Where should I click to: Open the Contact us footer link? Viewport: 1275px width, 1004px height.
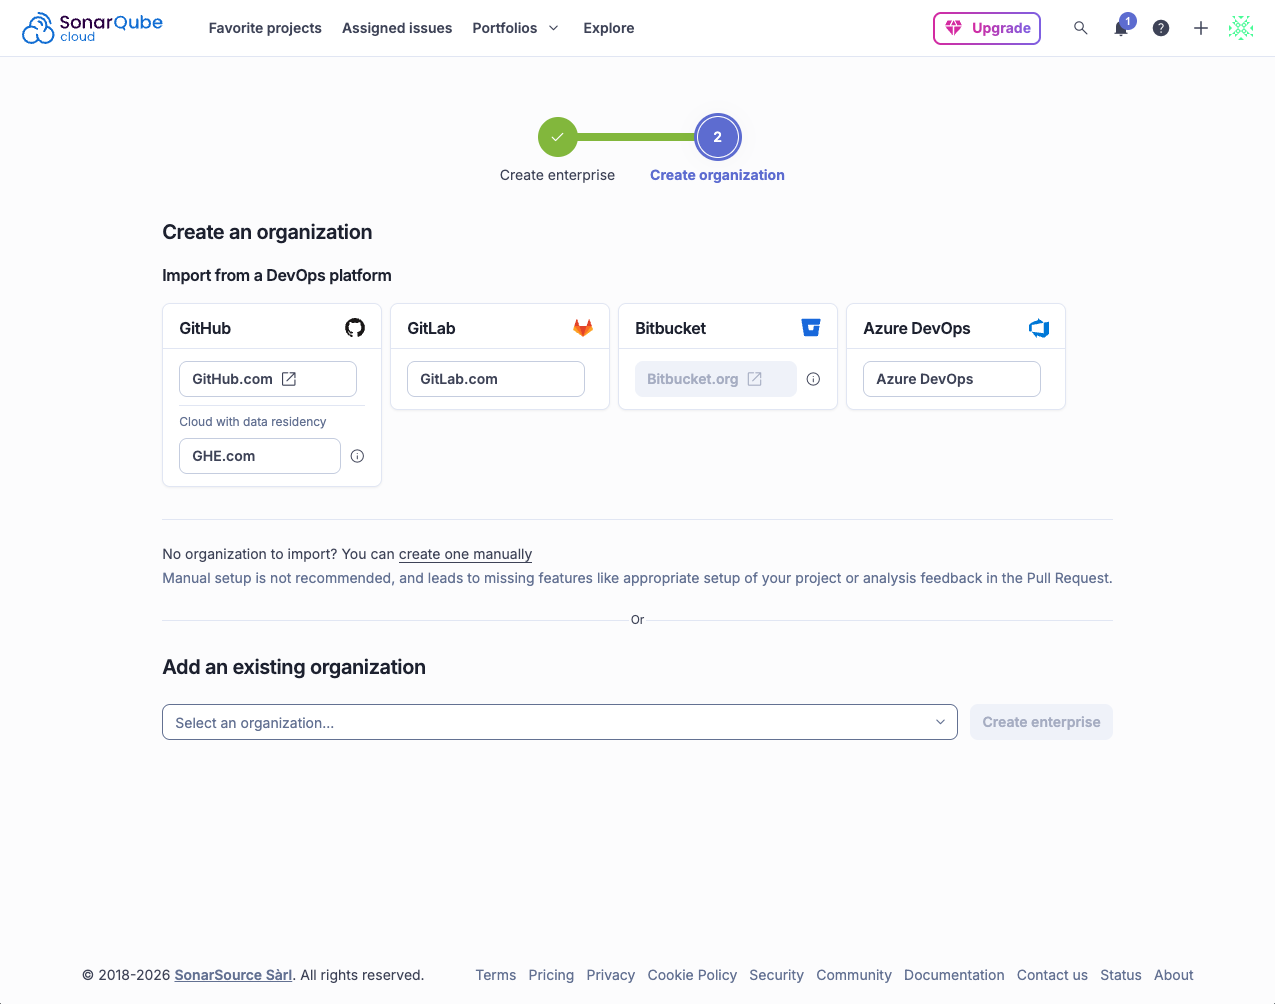point(1052,975)
